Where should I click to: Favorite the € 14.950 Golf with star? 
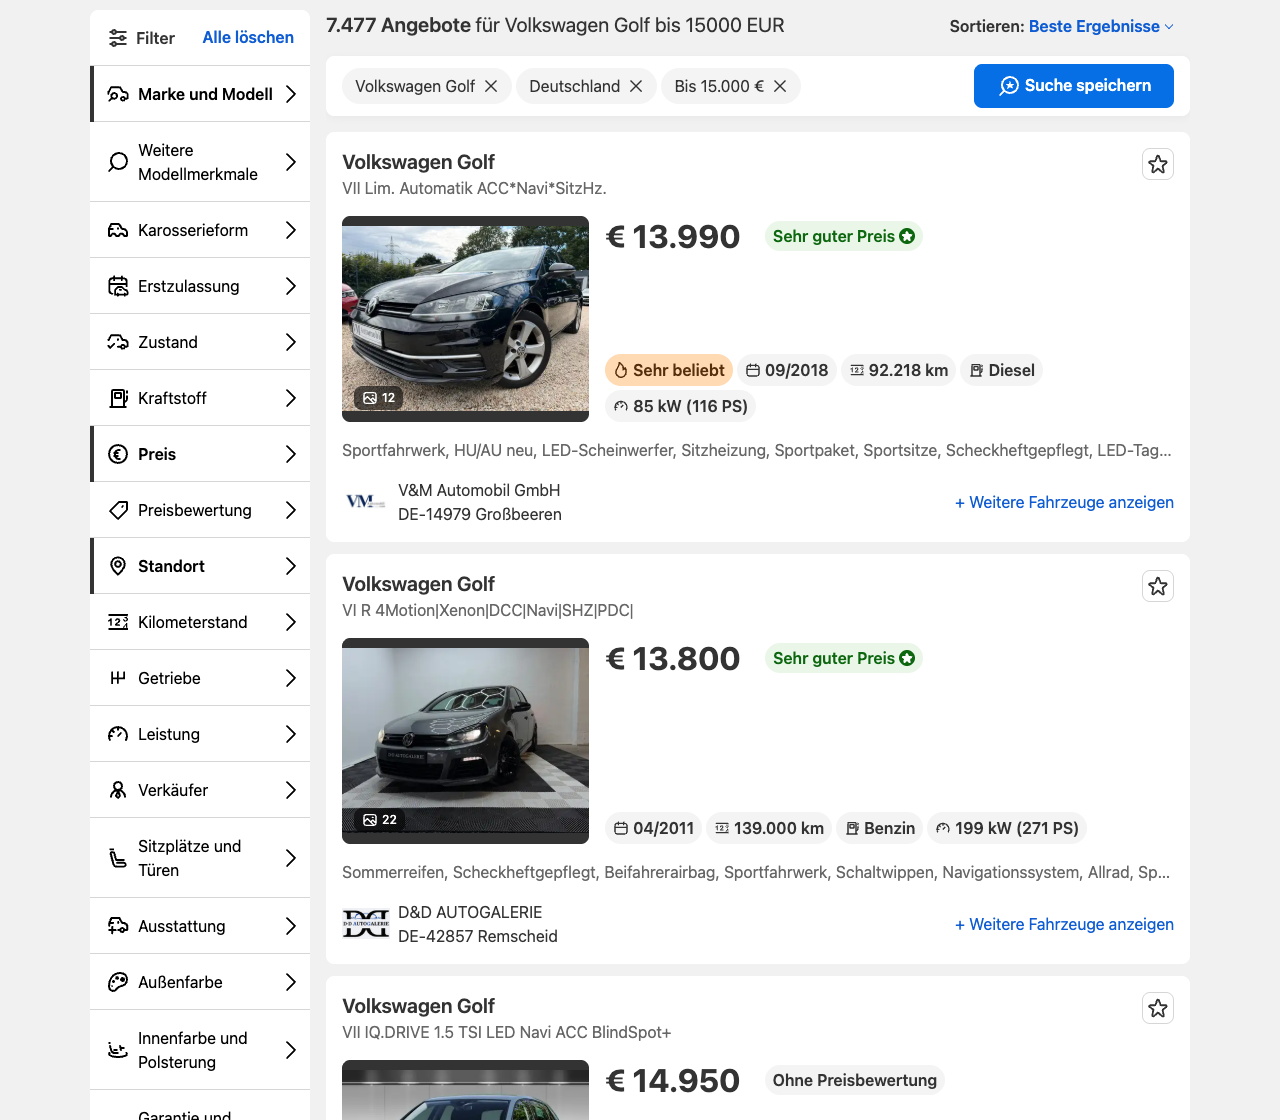pyautogui.click(x=1158, y=1008)
